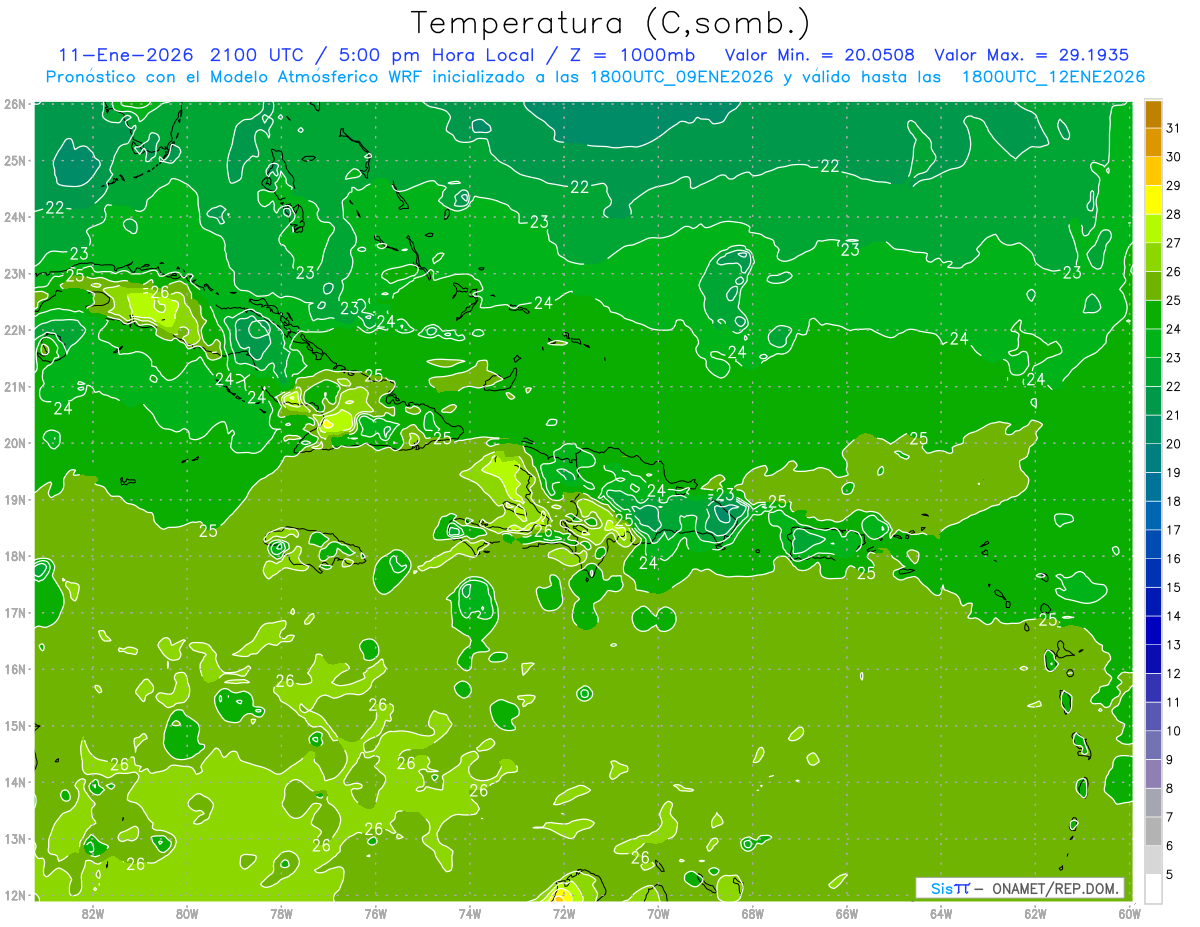1200x927 pixels.
Task: Click the 'Temperatura (C,somb.)' title
Action: (x=611, y=23)
